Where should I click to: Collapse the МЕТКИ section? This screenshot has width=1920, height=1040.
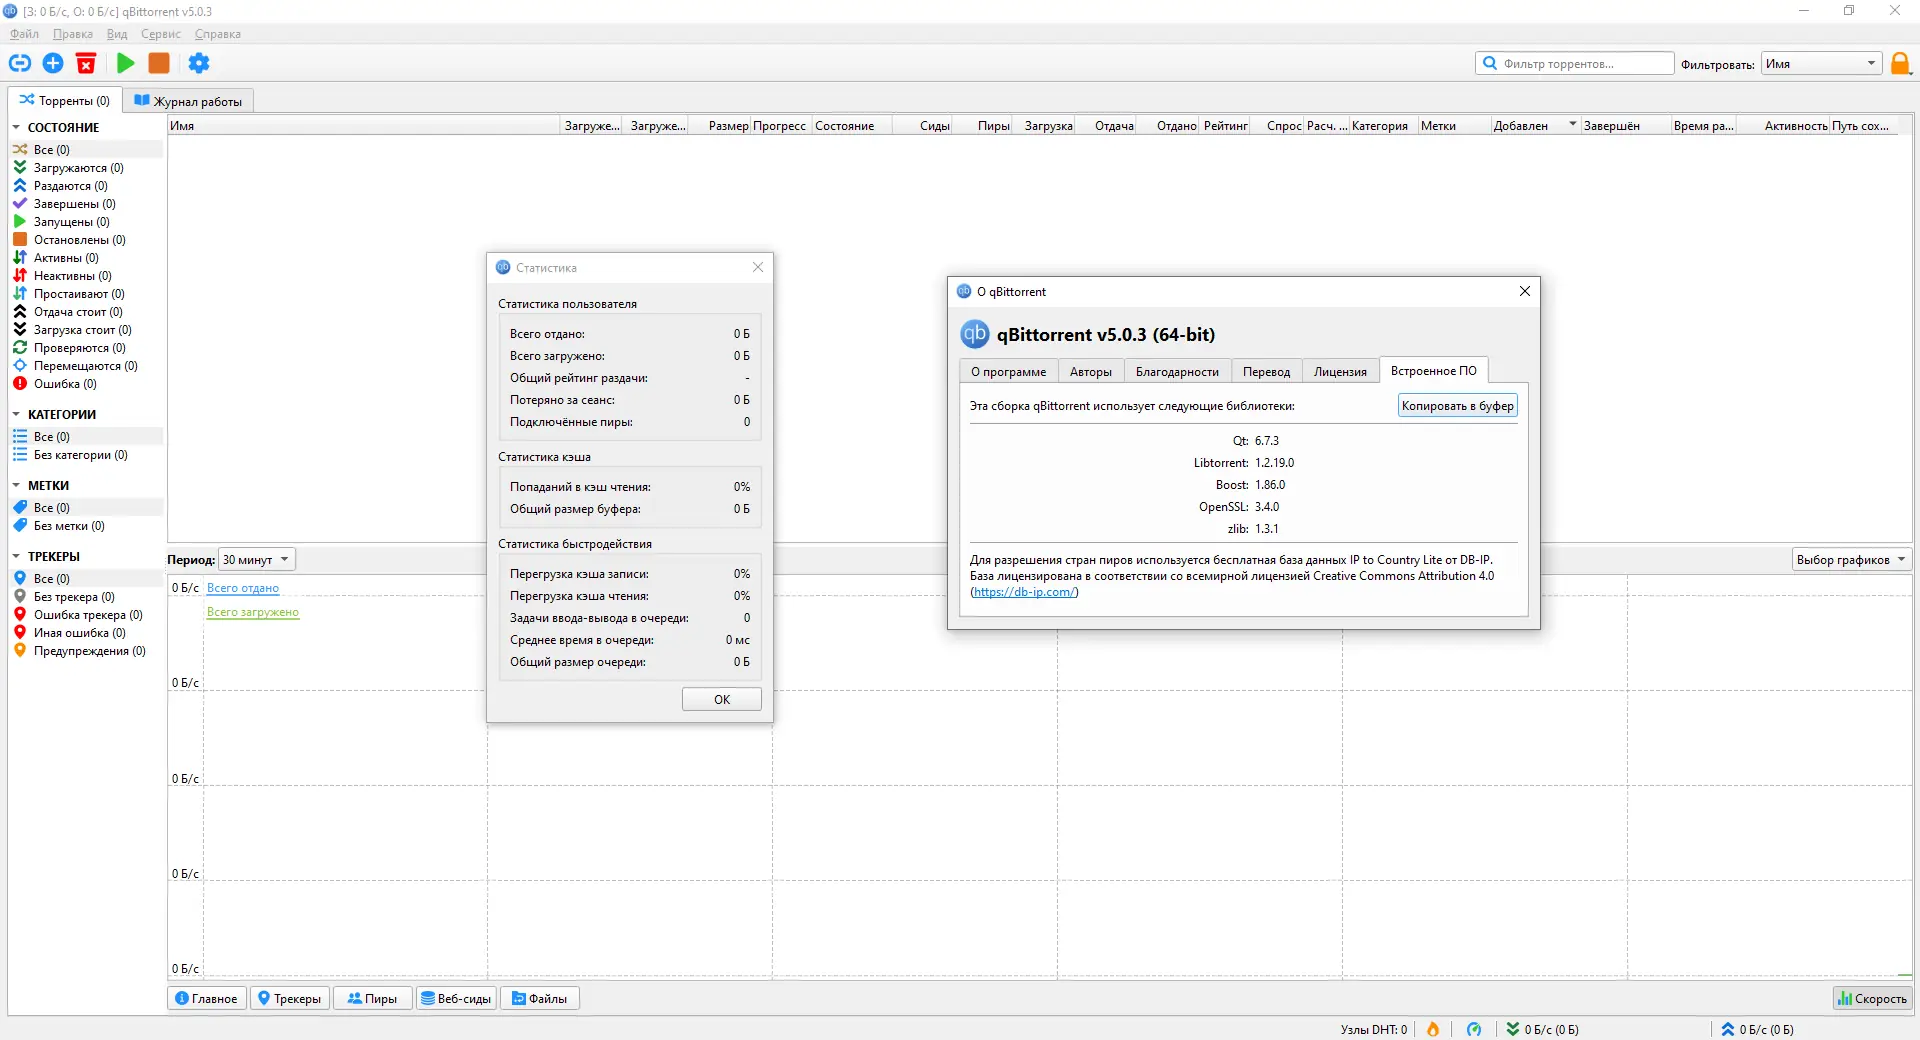point(16,486)
